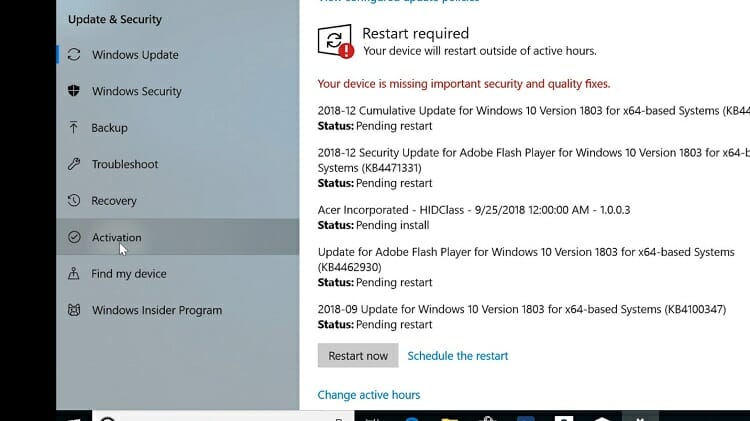Click the Windows Security shield icon
This screenshot has width=750, height=421.
(74, 91)
